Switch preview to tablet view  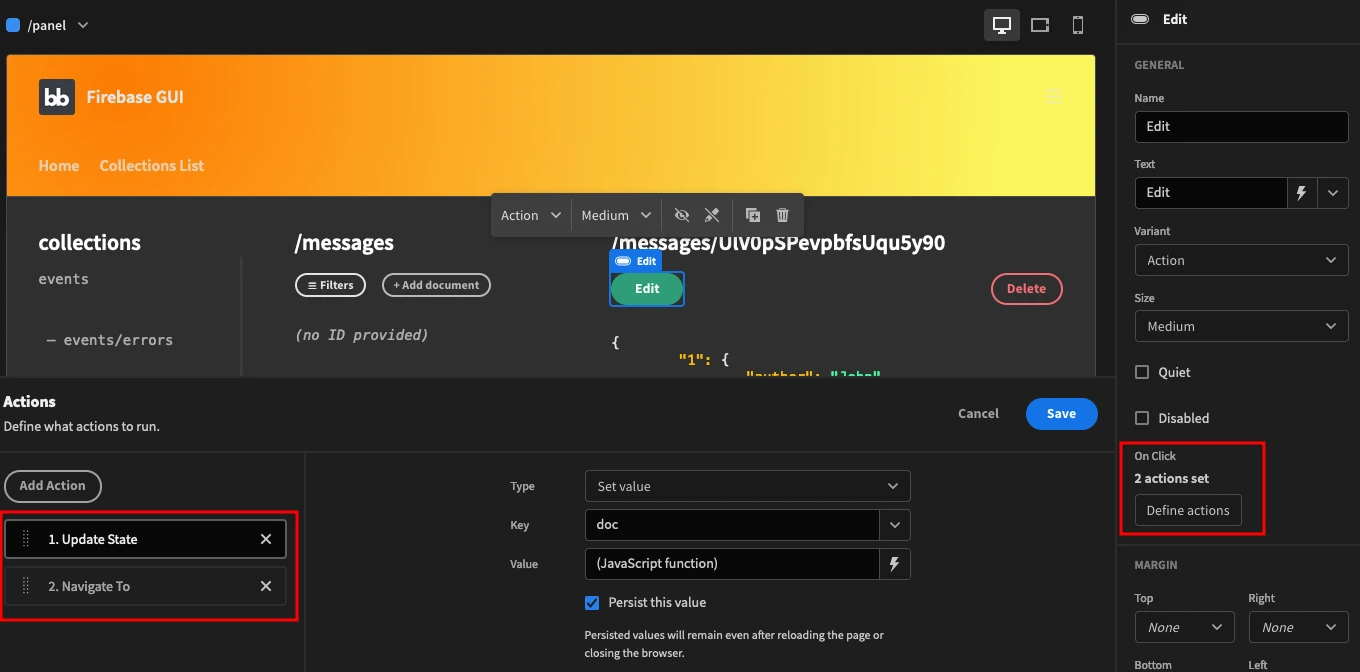(x=1040, y=25)
